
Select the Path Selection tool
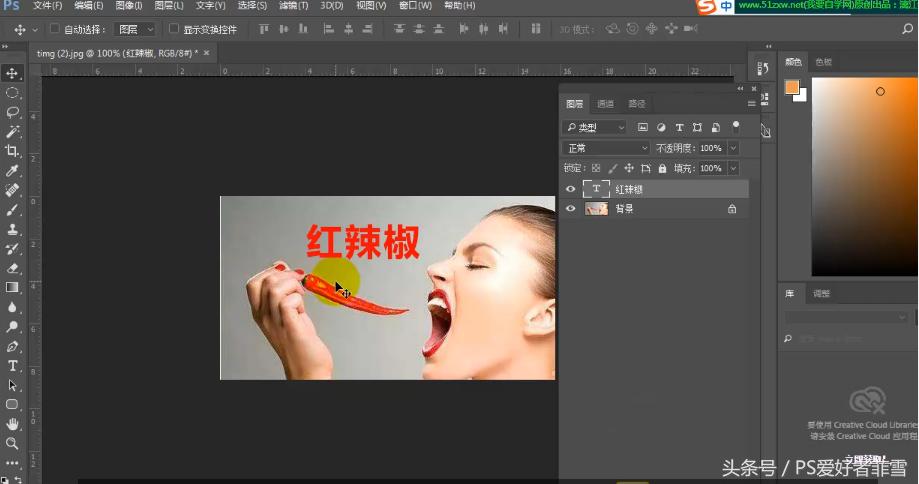[12, 385]
